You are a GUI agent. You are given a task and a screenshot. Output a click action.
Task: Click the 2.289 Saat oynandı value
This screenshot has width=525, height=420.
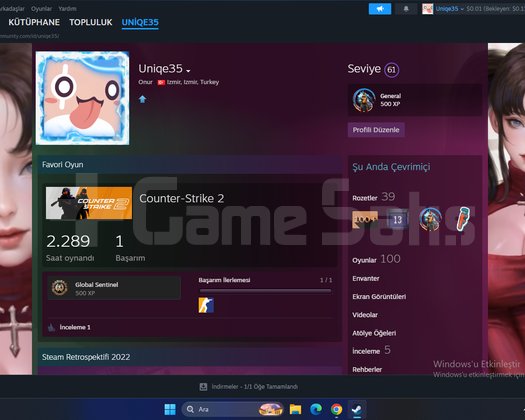(68, 241)
